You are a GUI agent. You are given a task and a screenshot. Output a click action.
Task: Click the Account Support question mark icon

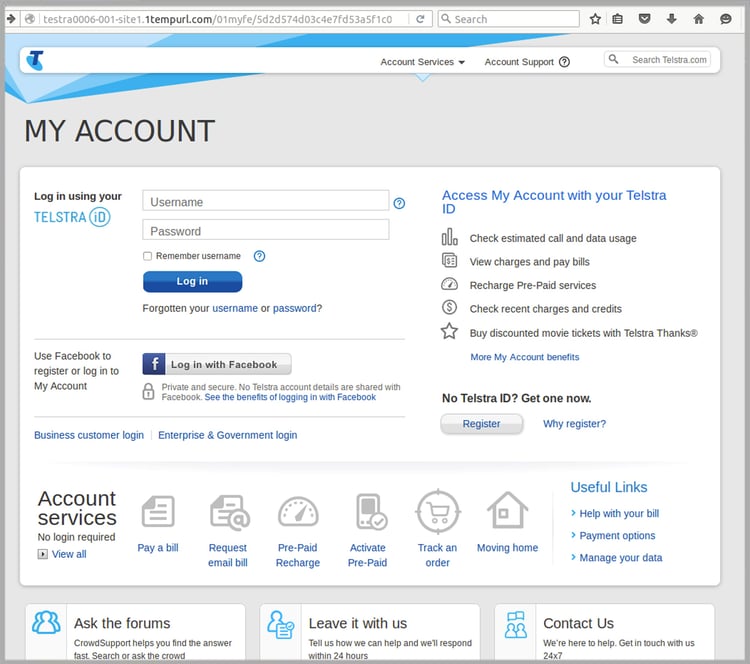pyautogui.click(x=564, y=62)
